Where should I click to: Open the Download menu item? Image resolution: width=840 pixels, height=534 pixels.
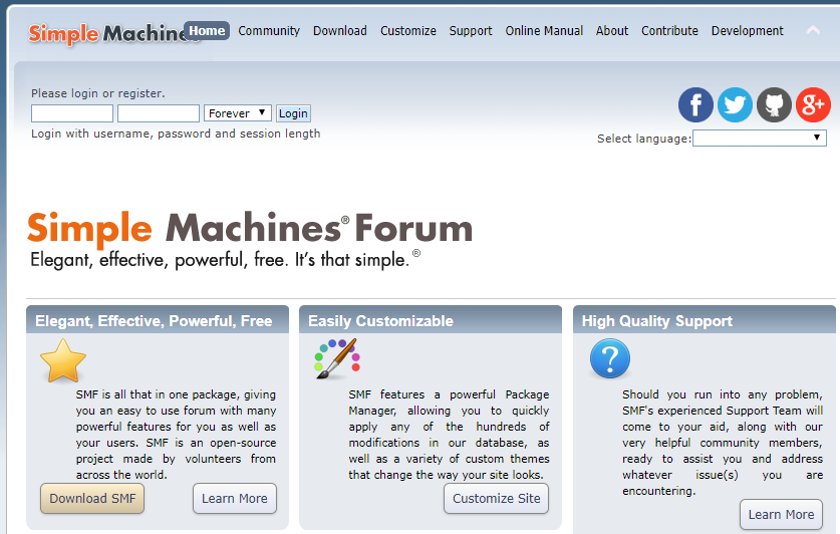[340, 31]
